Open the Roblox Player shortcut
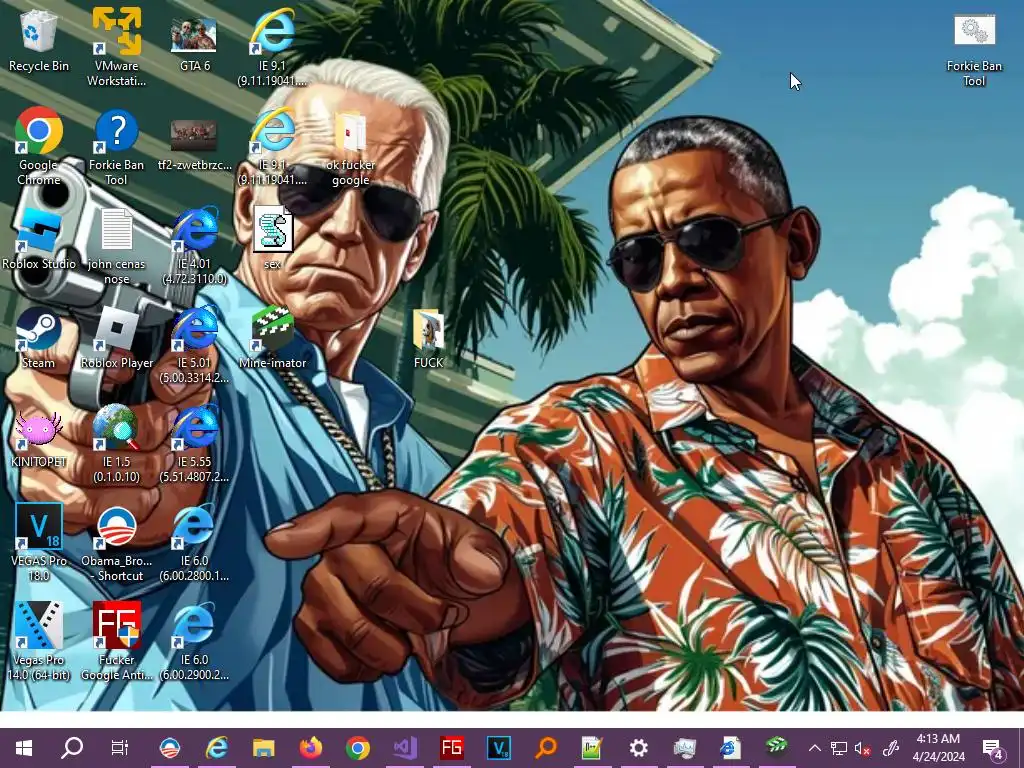This screenshot has height=768, width=1024. point(116,338)
